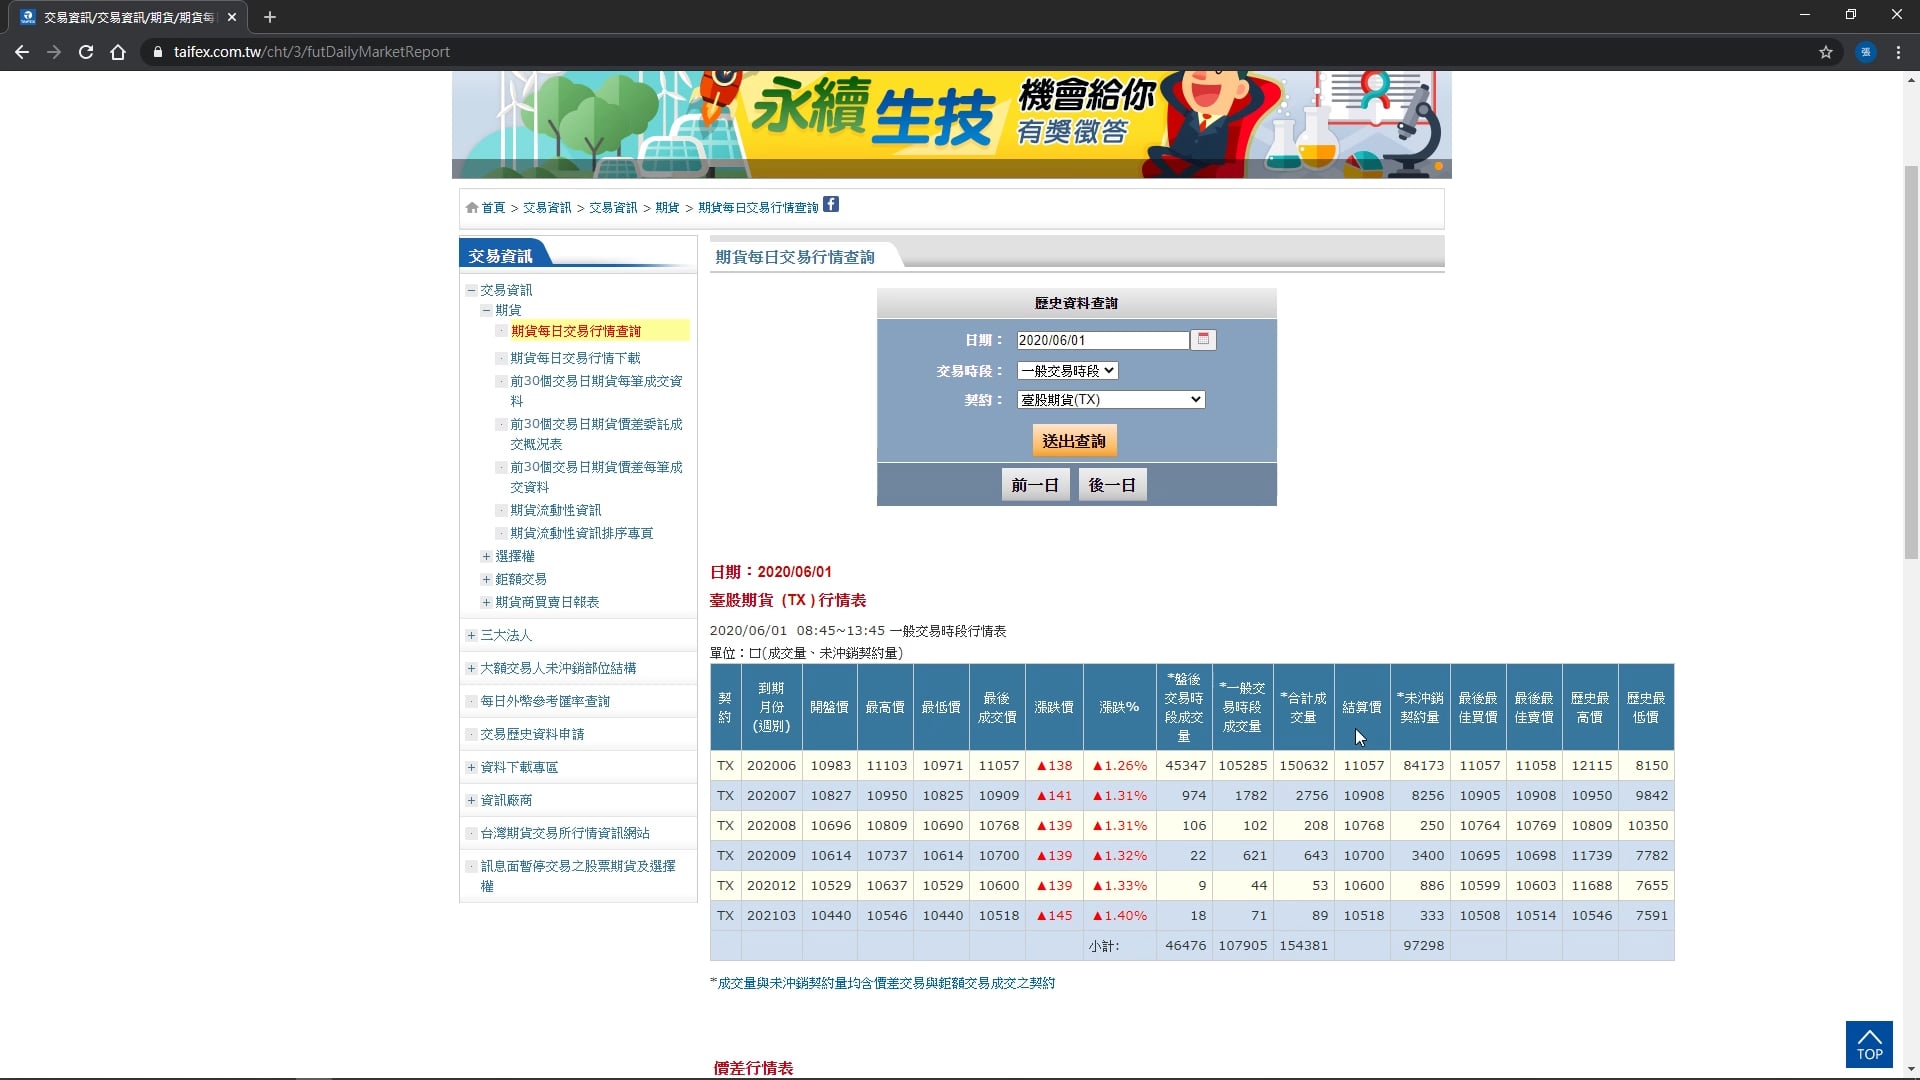Expand the 三大法人 sidebar section

coord(471,635)
